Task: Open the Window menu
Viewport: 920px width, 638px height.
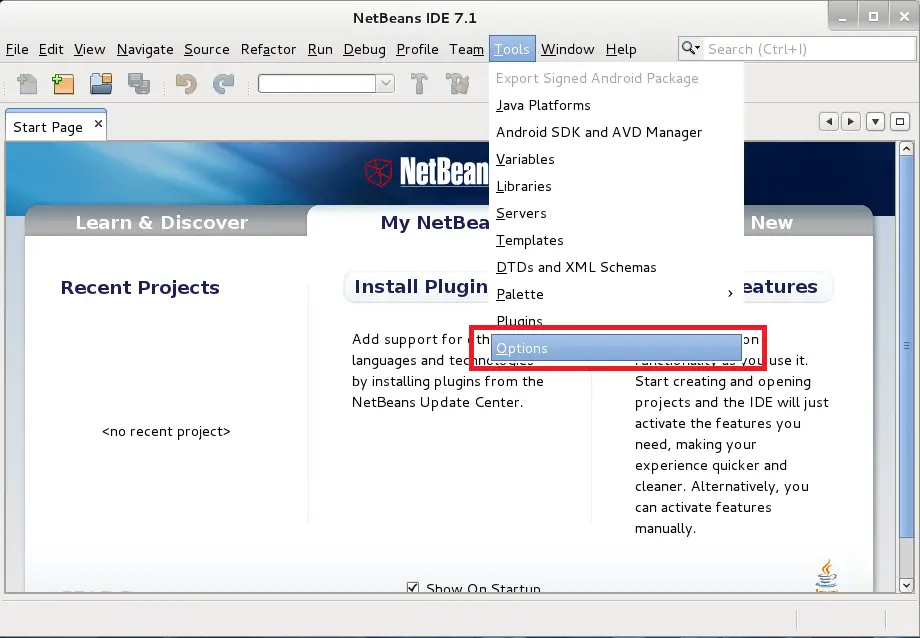Action: (x=567, y=49)
